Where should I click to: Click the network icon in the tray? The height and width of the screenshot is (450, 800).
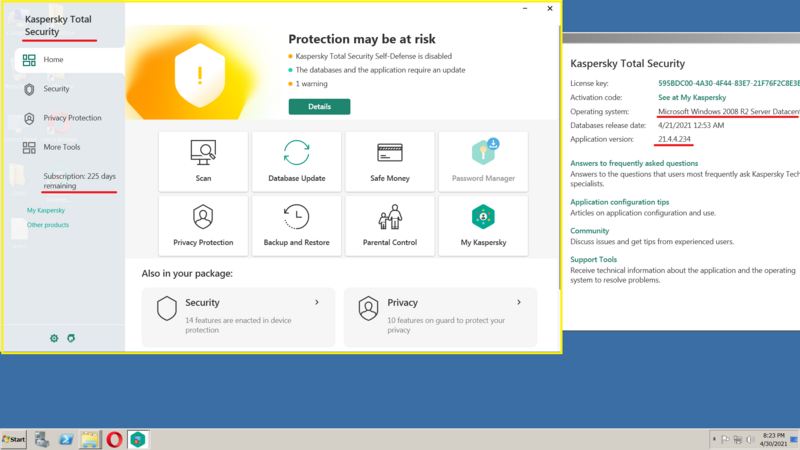point(738,439)
